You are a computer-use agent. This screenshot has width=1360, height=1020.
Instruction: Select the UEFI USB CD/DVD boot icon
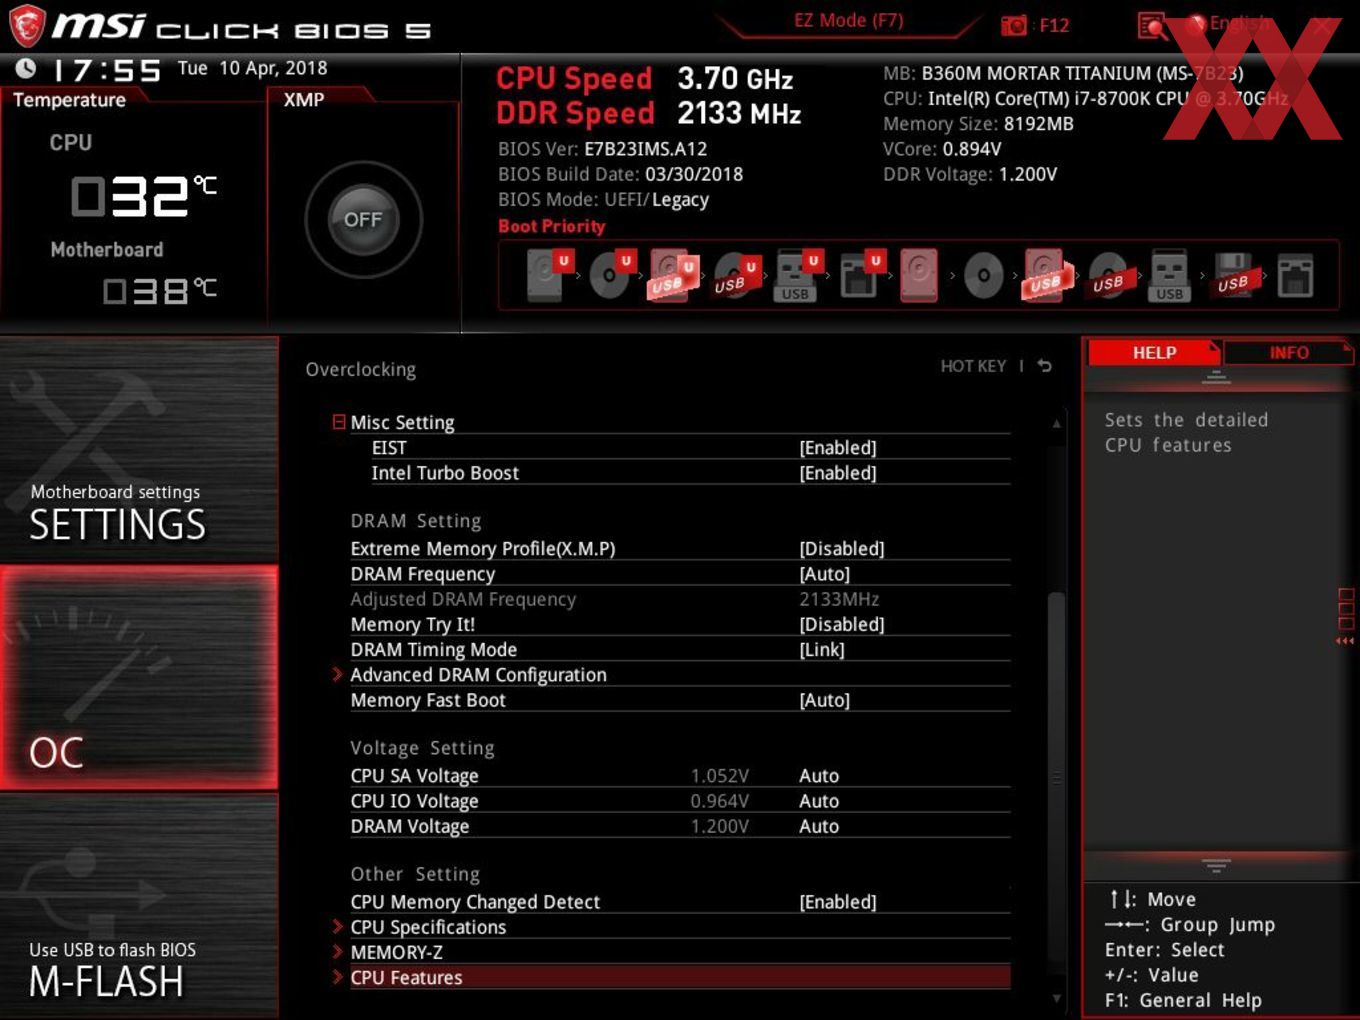[736, 277]
